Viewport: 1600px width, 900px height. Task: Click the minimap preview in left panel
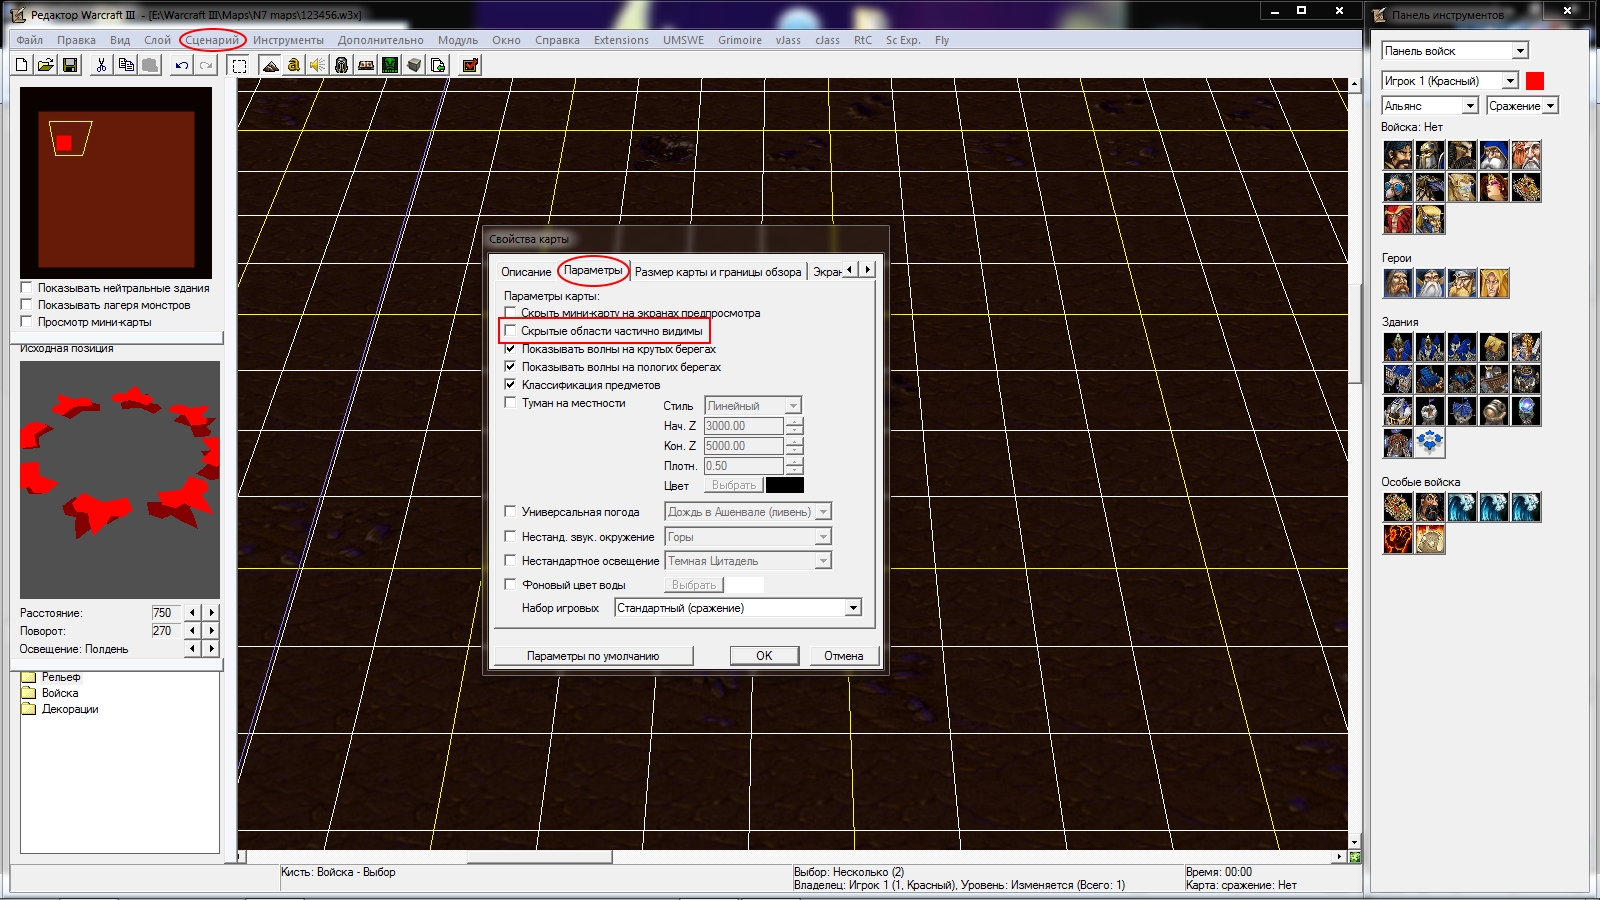pos(116,182)
